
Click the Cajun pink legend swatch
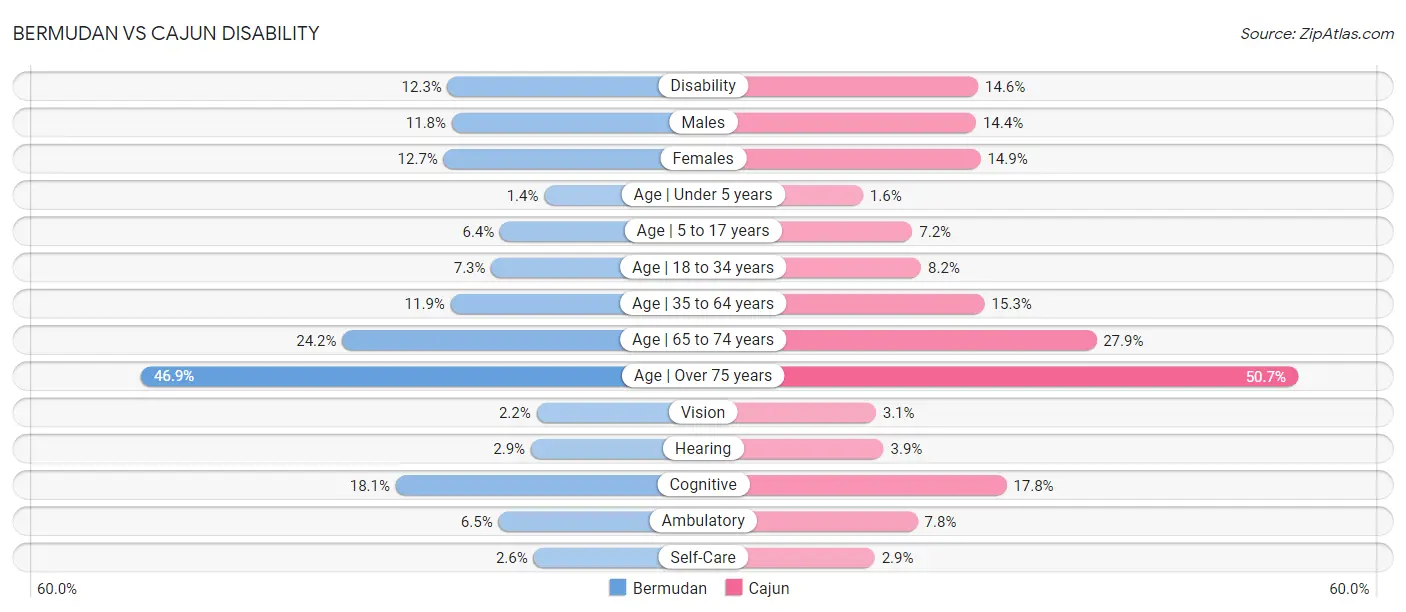pos(734,588)
